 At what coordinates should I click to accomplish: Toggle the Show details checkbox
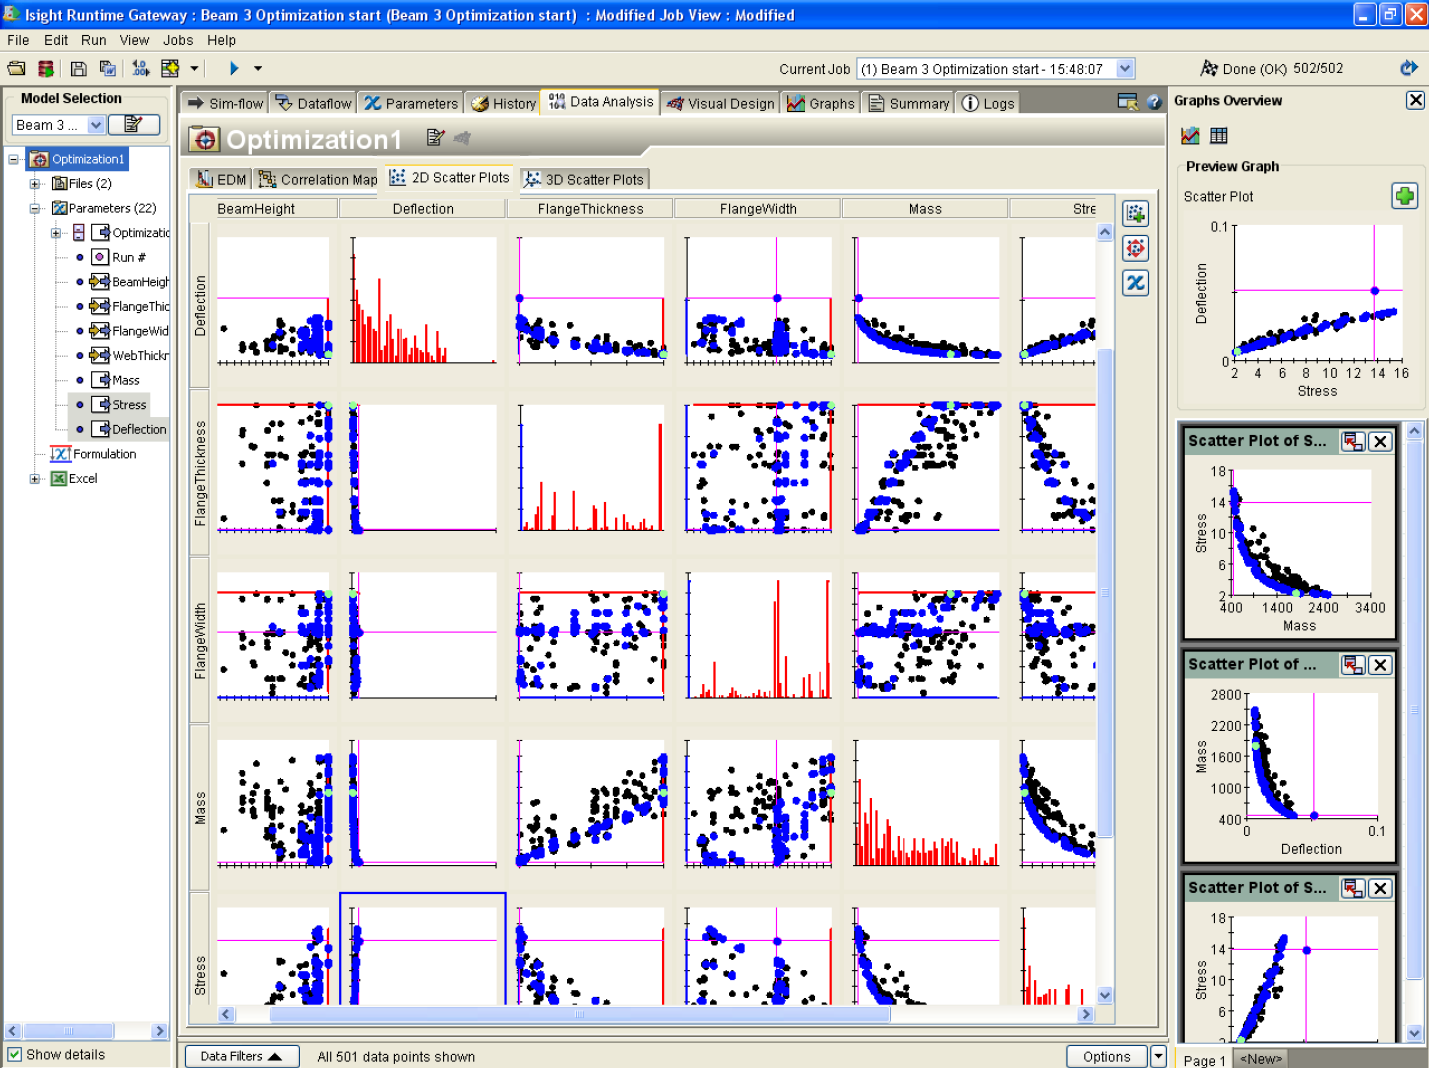(x=15, y=1054)
